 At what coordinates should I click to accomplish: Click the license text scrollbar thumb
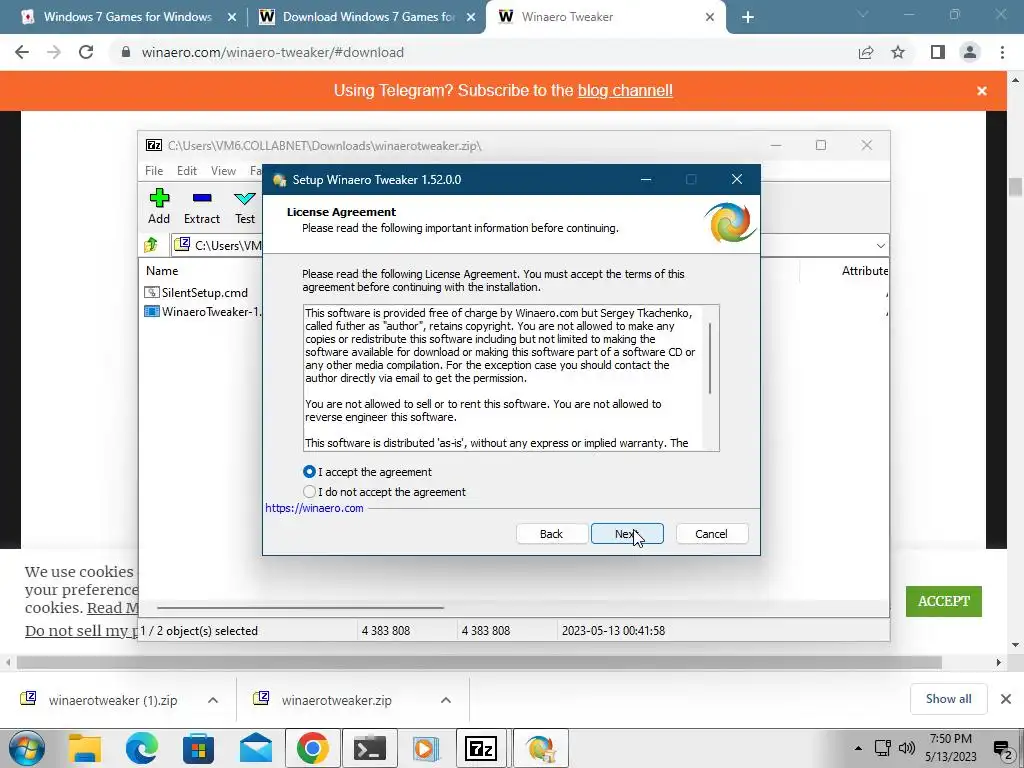[710, 358]
